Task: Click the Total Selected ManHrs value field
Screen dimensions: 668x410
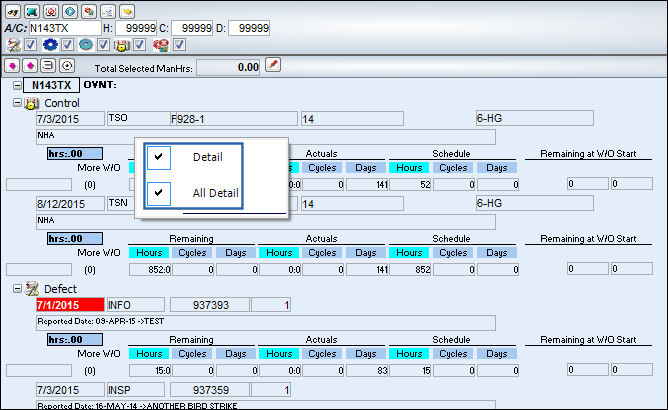Action: [228, 67]
